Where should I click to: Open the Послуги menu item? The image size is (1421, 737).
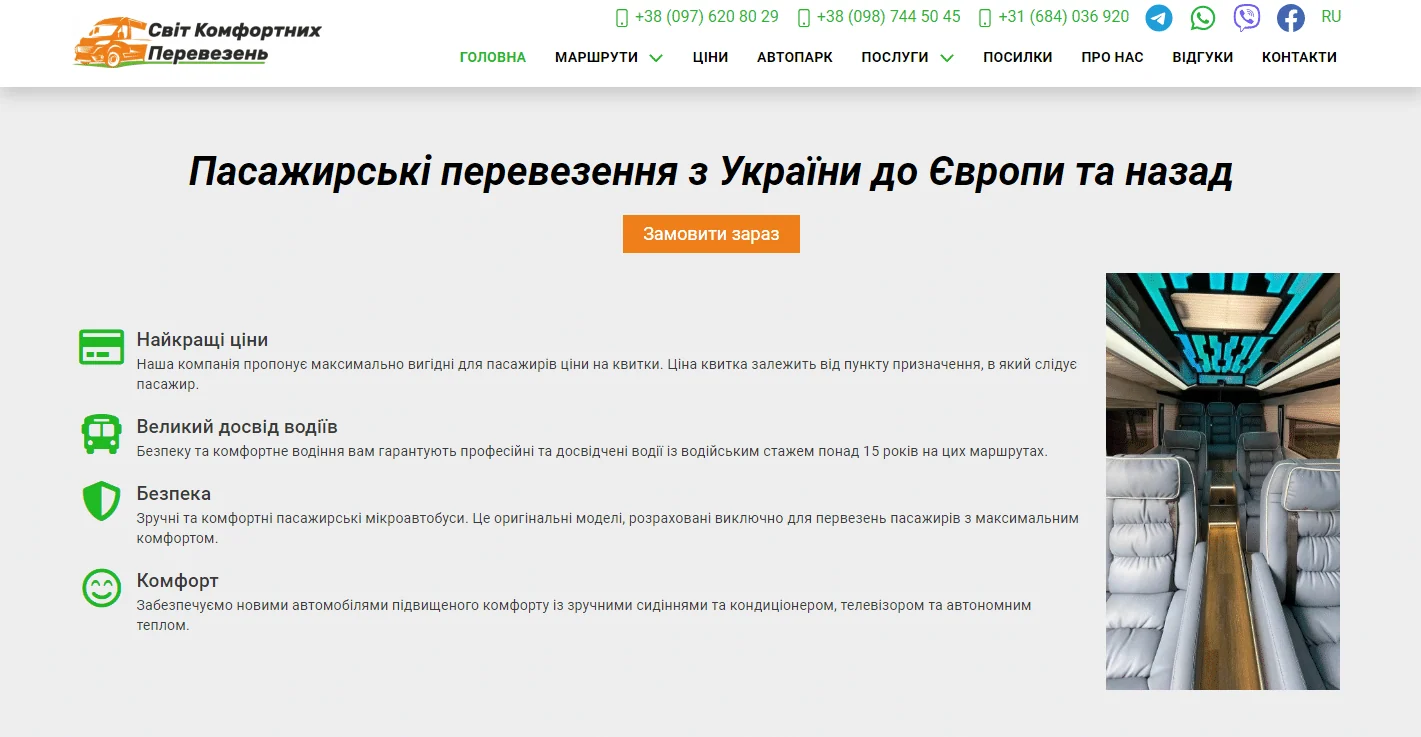(x=895, y=57)
